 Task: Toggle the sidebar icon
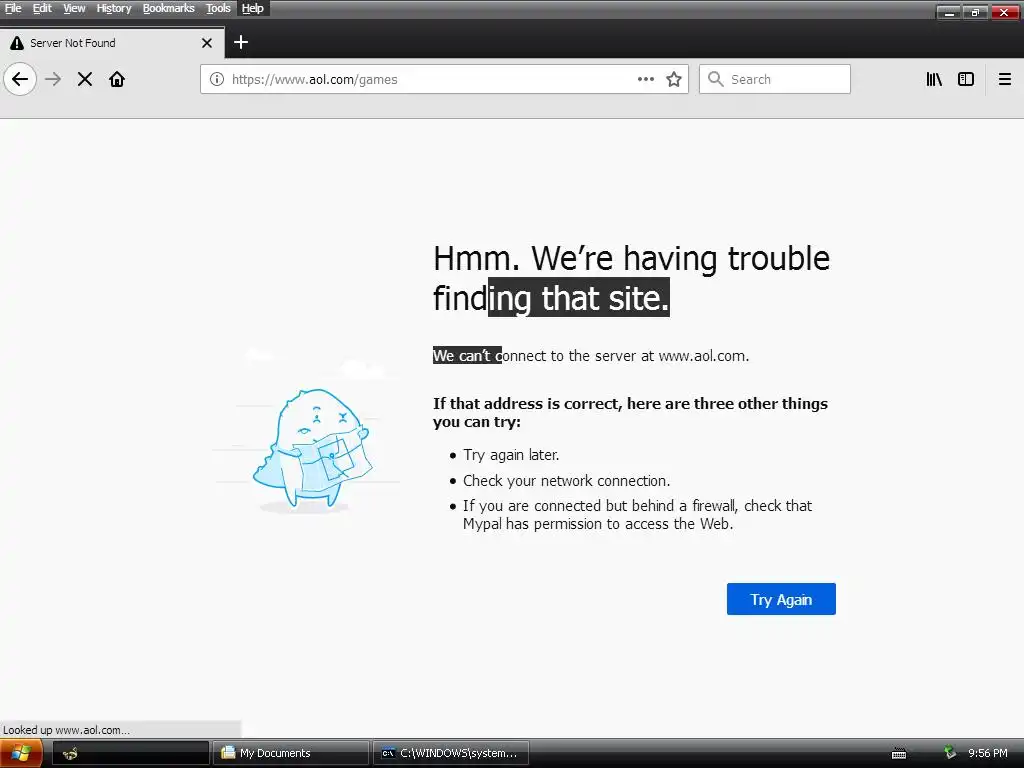(x=966, y=79)
